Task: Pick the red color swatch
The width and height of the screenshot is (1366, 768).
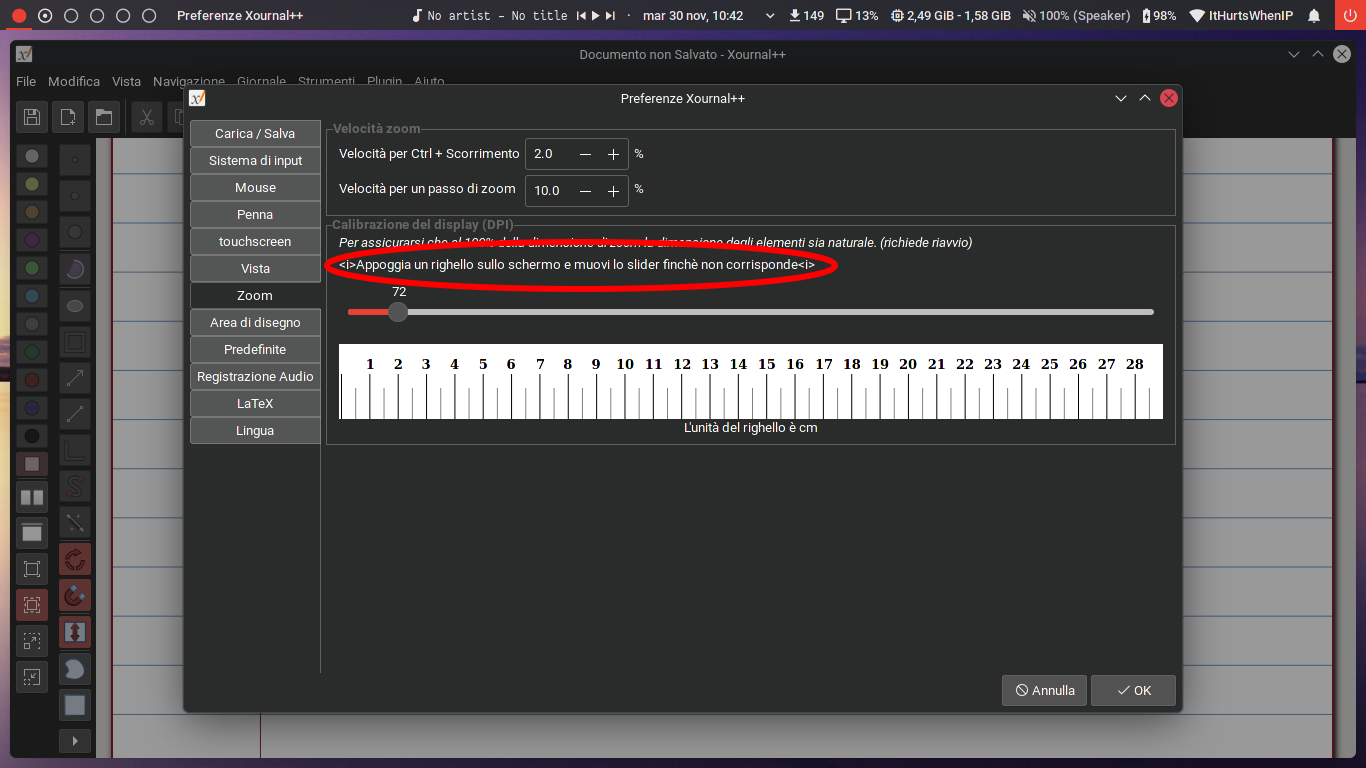Action: pos(32,380)
